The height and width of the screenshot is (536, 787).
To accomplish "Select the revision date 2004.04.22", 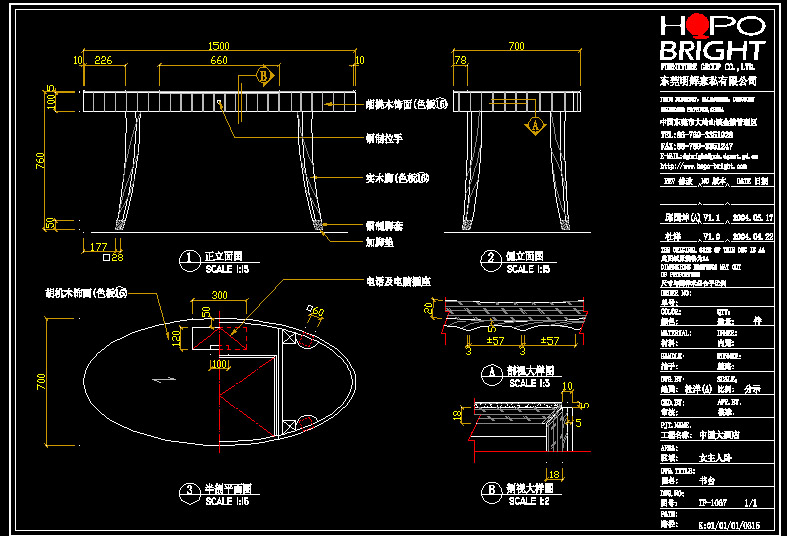I will (753, 236).
